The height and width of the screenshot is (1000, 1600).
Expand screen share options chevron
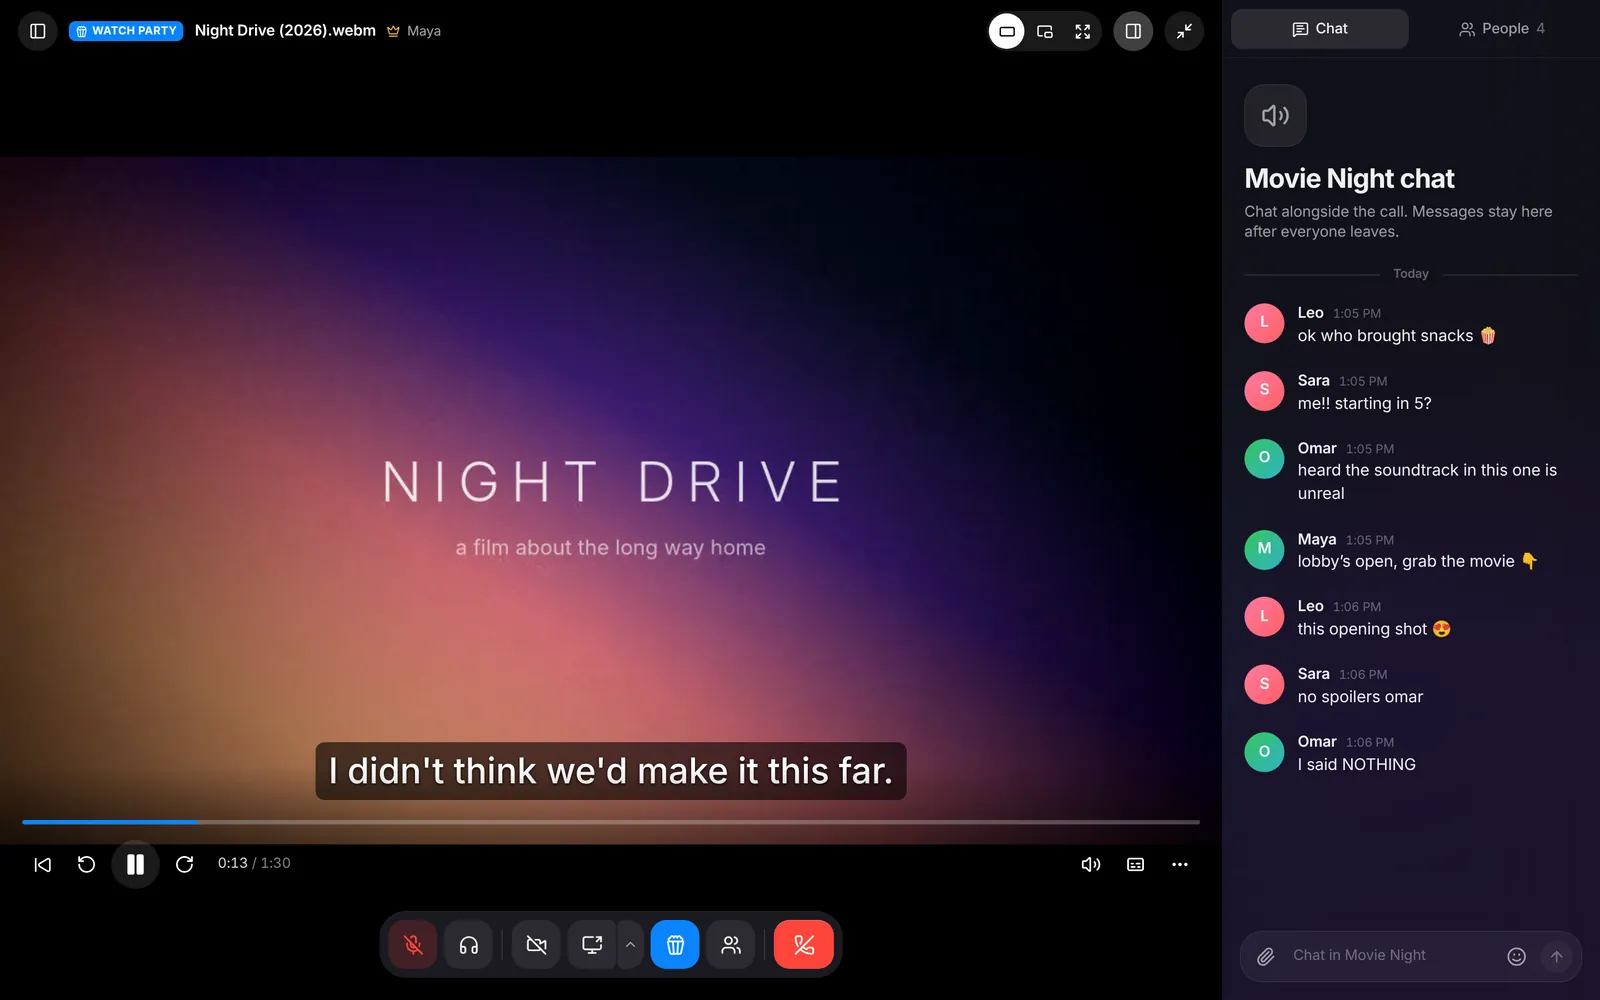coord(630,945)
